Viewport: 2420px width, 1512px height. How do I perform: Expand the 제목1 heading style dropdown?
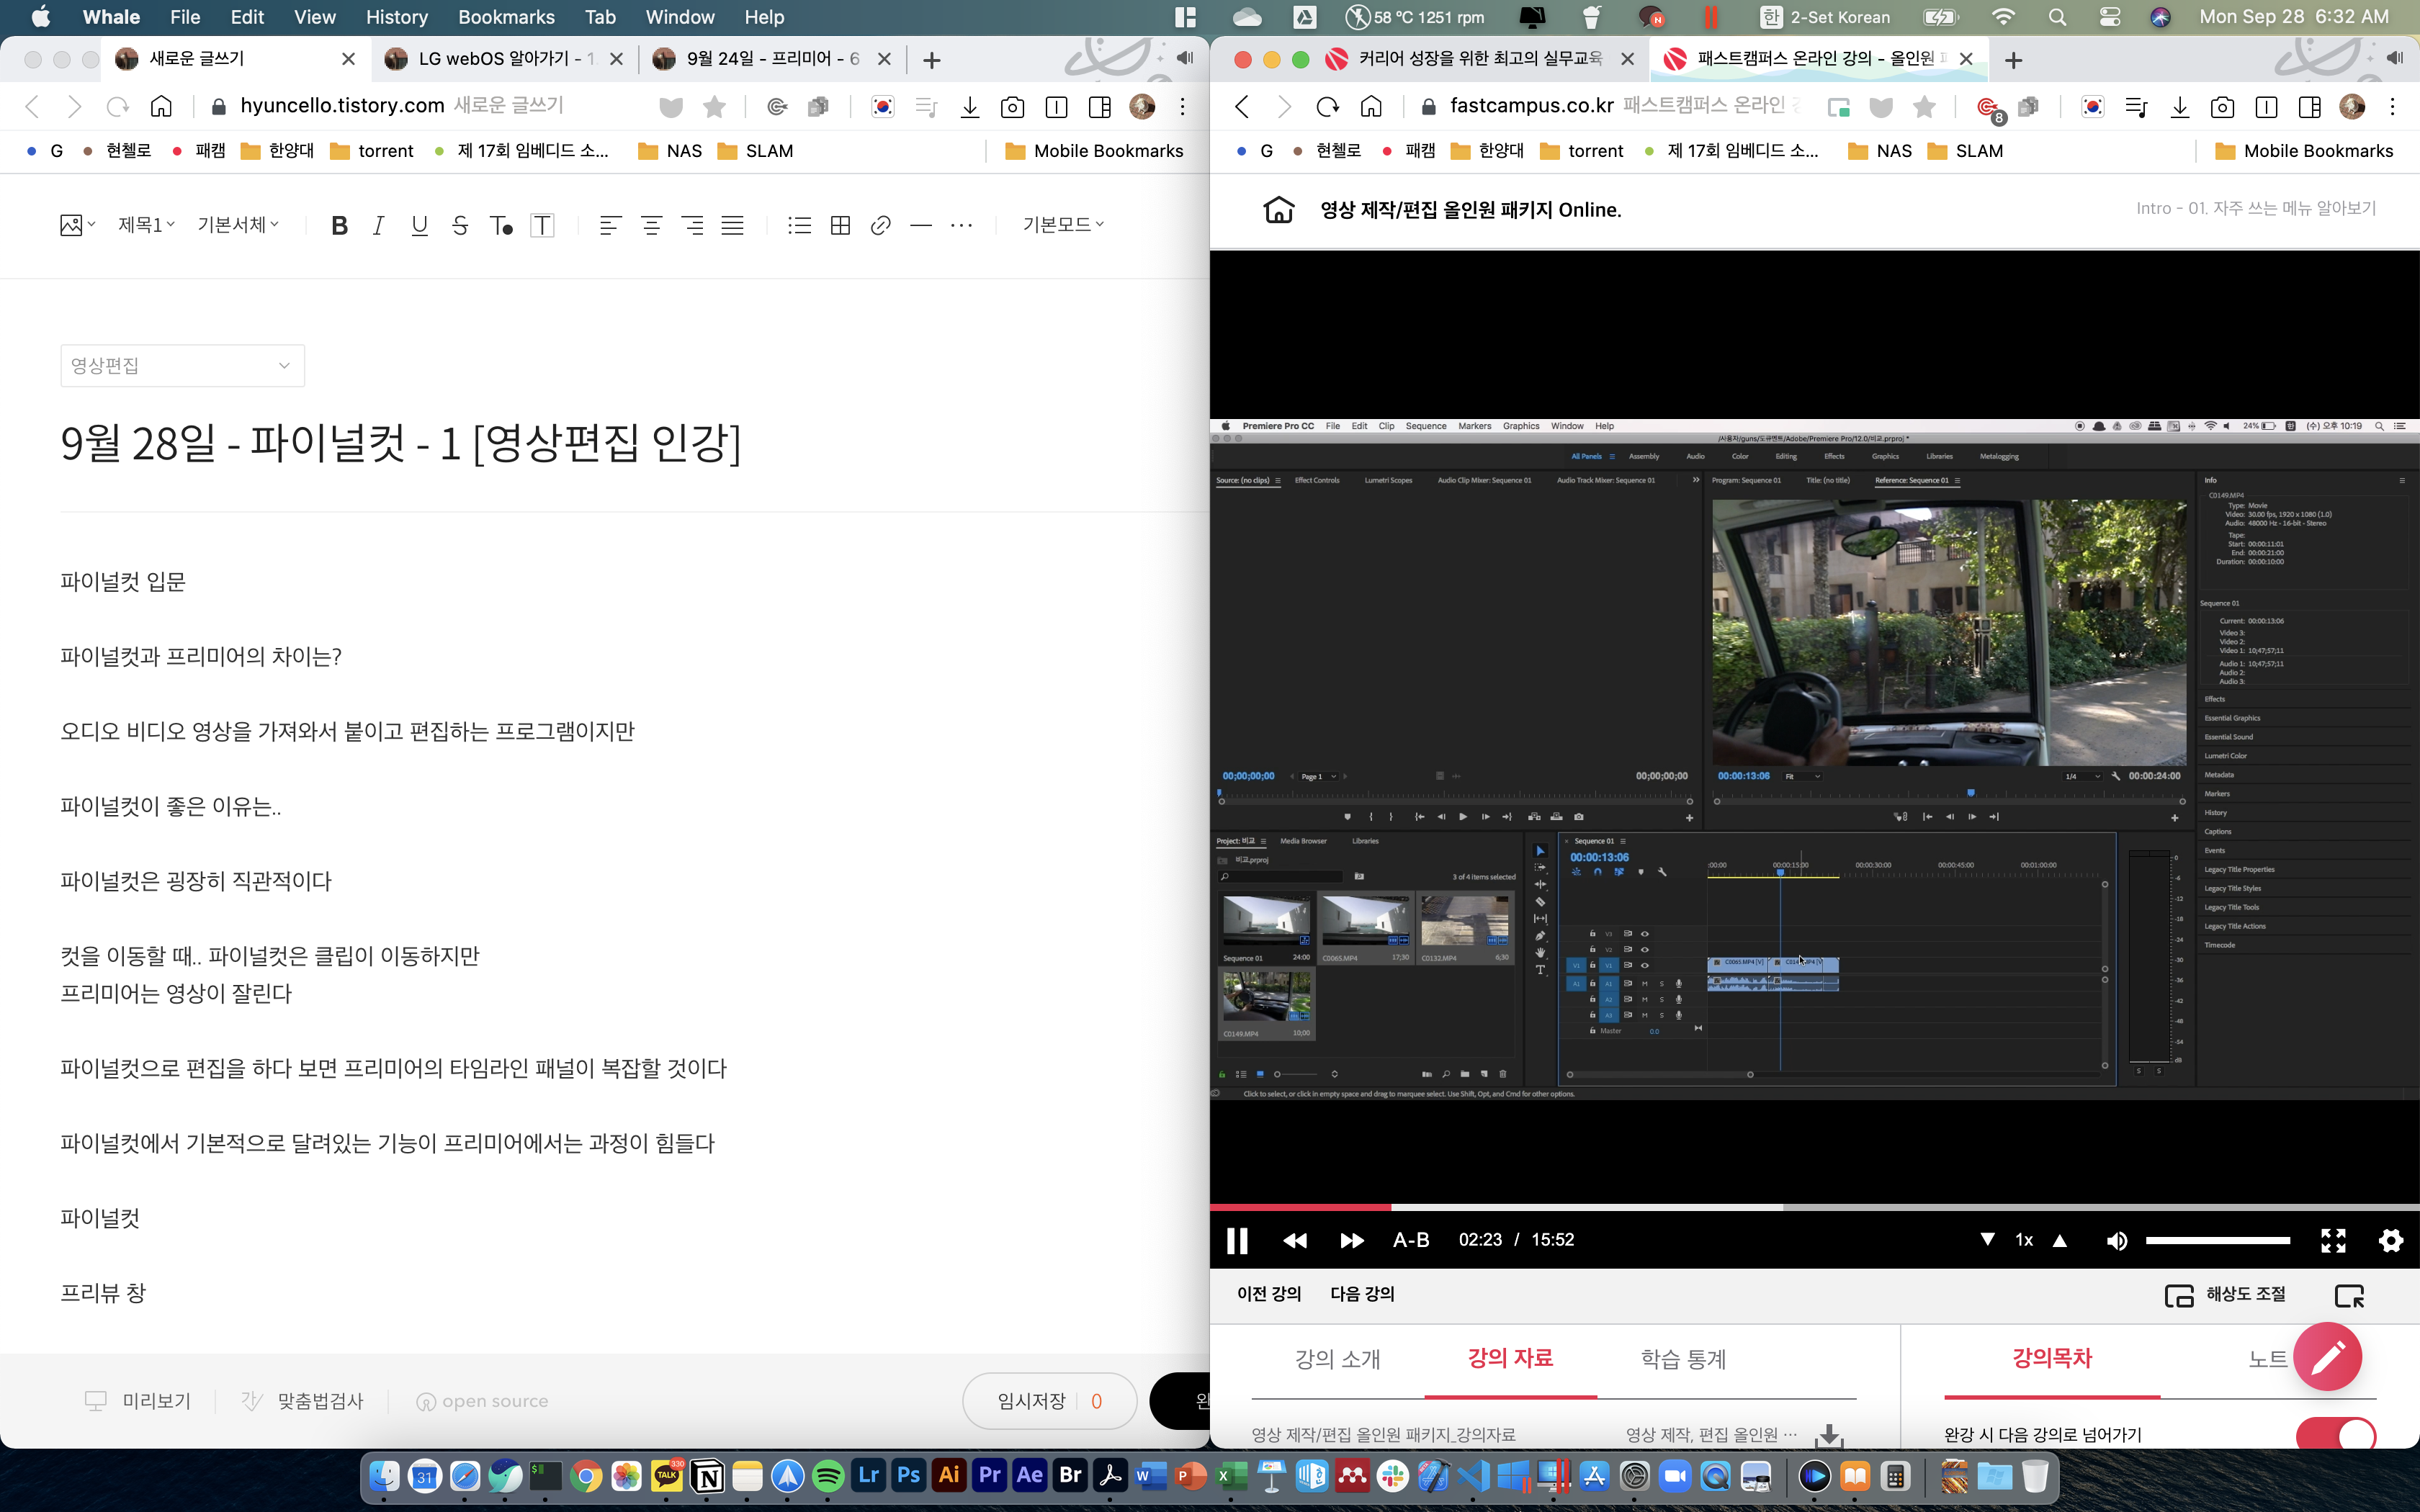click(146, 225)
